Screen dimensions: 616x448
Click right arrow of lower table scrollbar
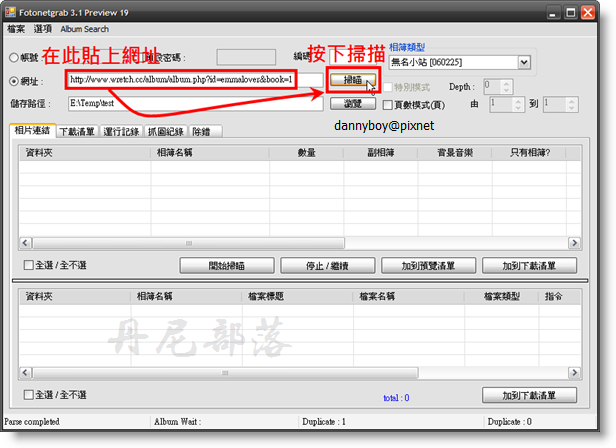pyautogui.click(x=574, y=373)
